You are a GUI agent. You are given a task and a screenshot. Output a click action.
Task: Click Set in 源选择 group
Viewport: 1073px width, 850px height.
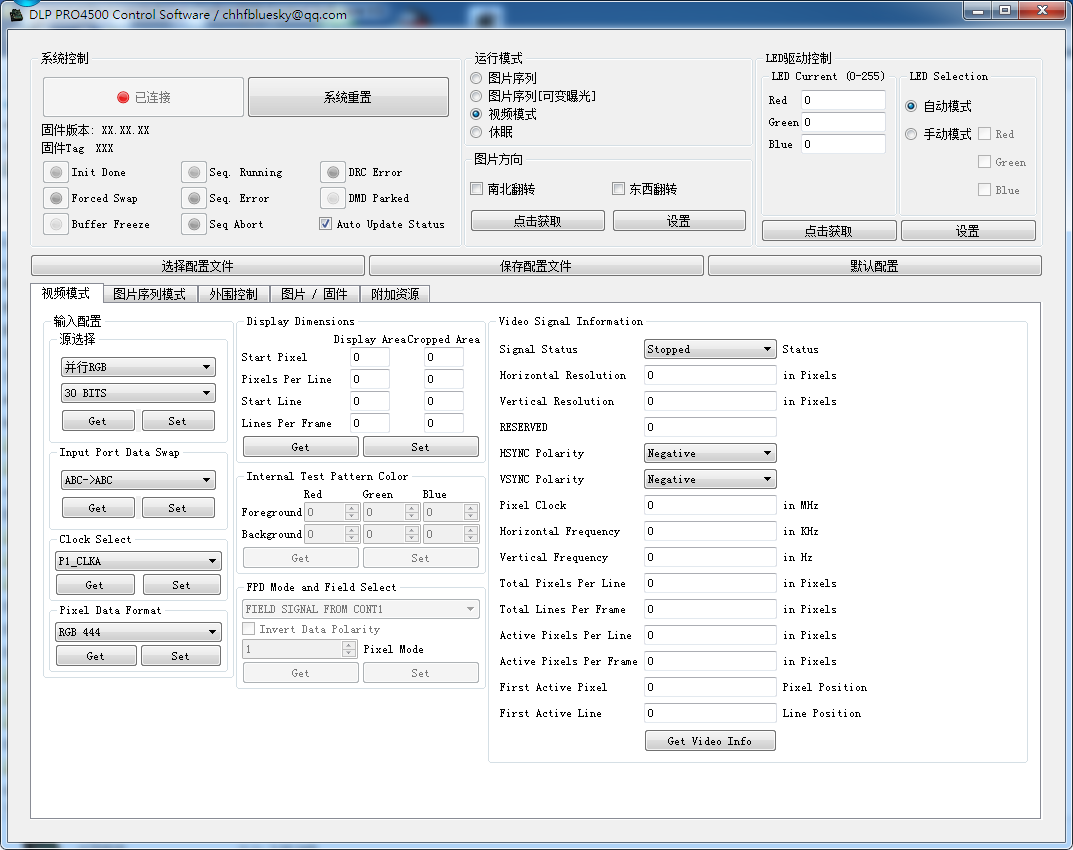point(178,421)
